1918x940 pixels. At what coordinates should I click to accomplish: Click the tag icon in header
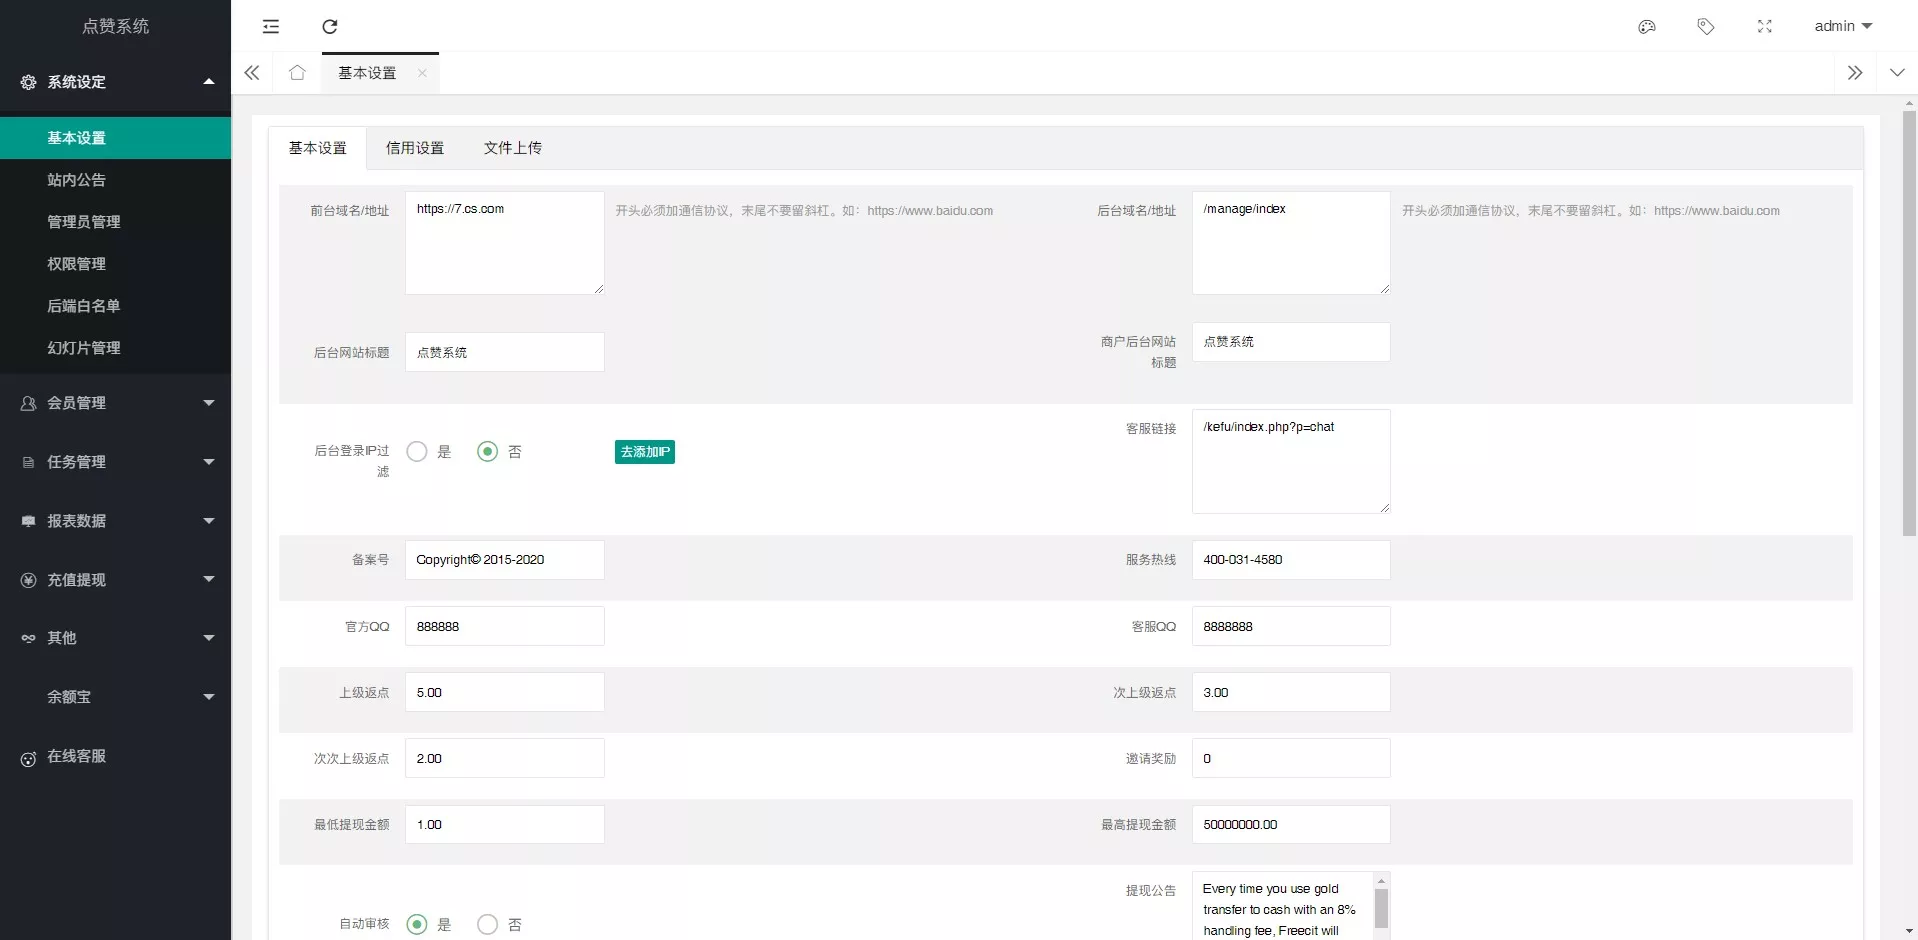(x=1706, y=27)
